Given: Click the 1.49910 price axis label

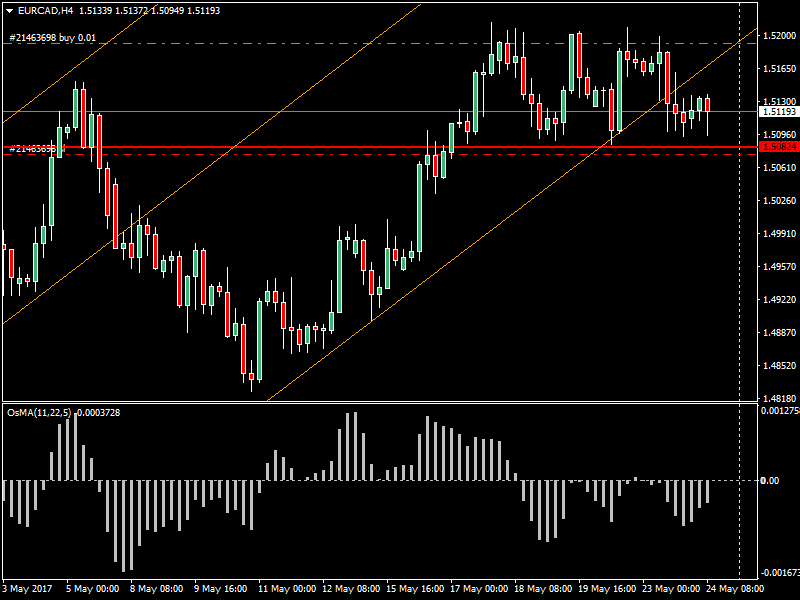Looking at the screenshot, I should pos(779,234).
